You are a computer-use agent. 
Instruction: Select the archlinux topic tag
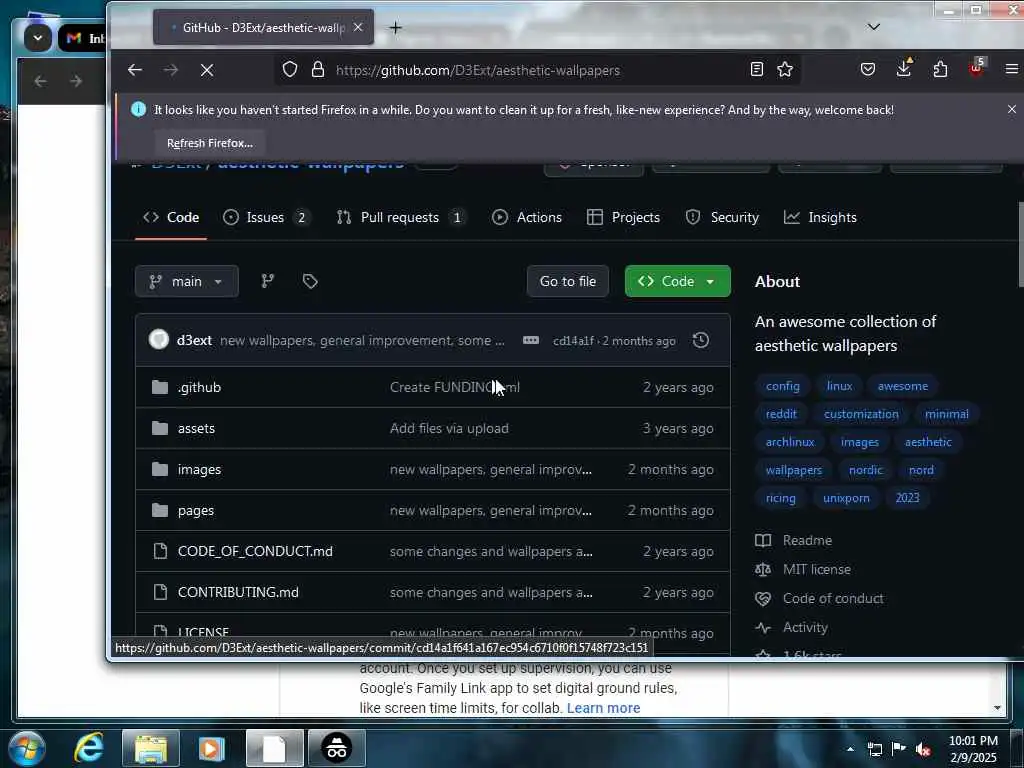point(790,442)
